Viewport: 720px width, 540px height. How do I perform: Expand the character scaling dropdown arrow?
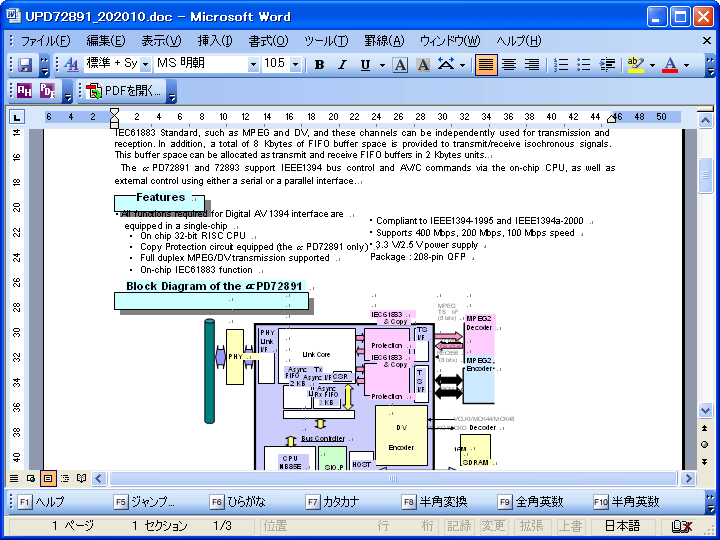462,65
